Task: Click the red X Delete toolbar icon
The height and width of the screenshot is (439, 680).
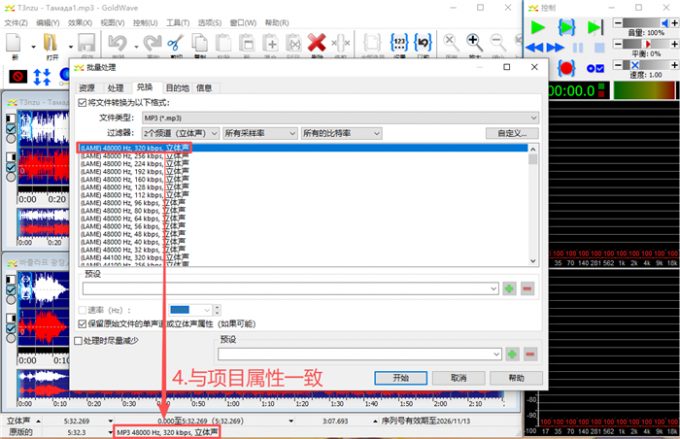Action: tap(317, 43)
